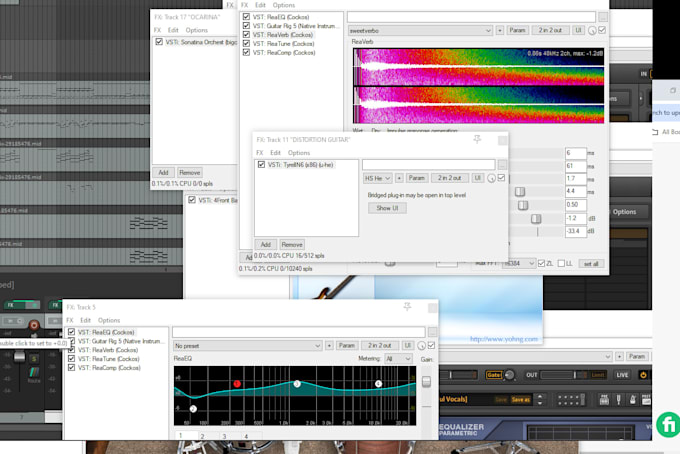Toggle ReaComp checkbox in the top FX window

(x=246, y=52)
